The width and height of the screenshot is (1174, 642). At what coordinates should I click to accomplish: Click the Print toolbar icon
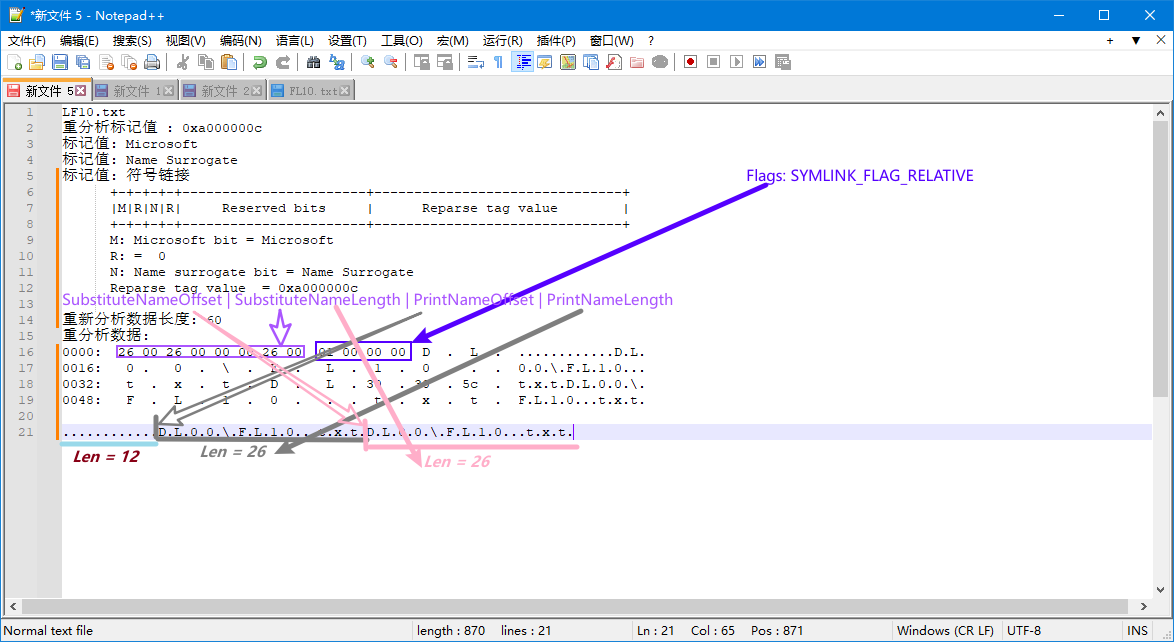(152, 62)
